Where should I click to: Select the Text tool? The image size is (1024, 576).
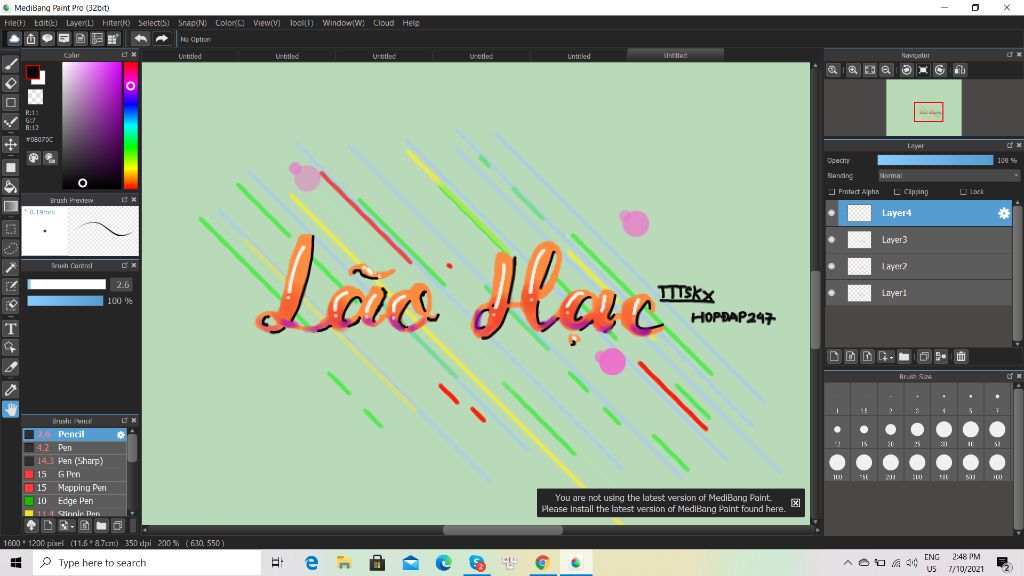click(10, 328)
